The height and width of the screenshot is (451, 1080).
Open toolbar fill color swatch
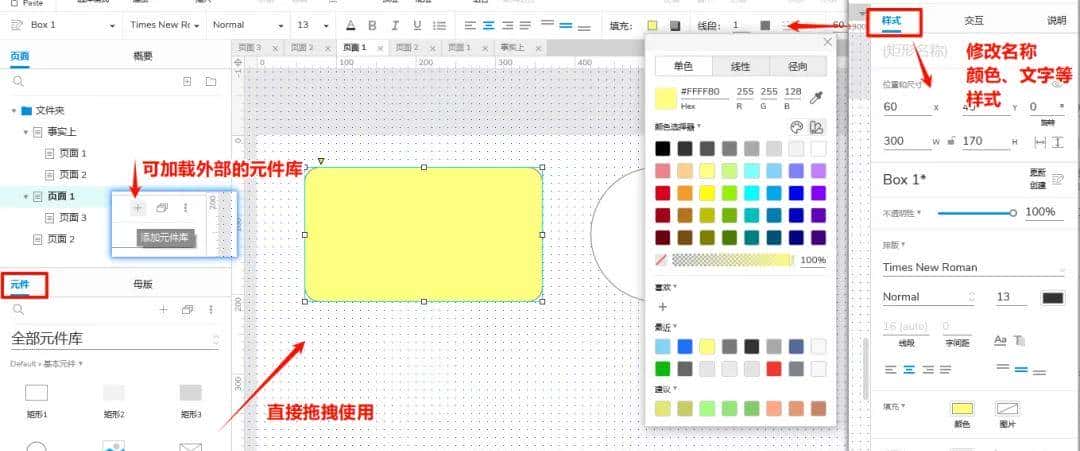click(652, 25)
